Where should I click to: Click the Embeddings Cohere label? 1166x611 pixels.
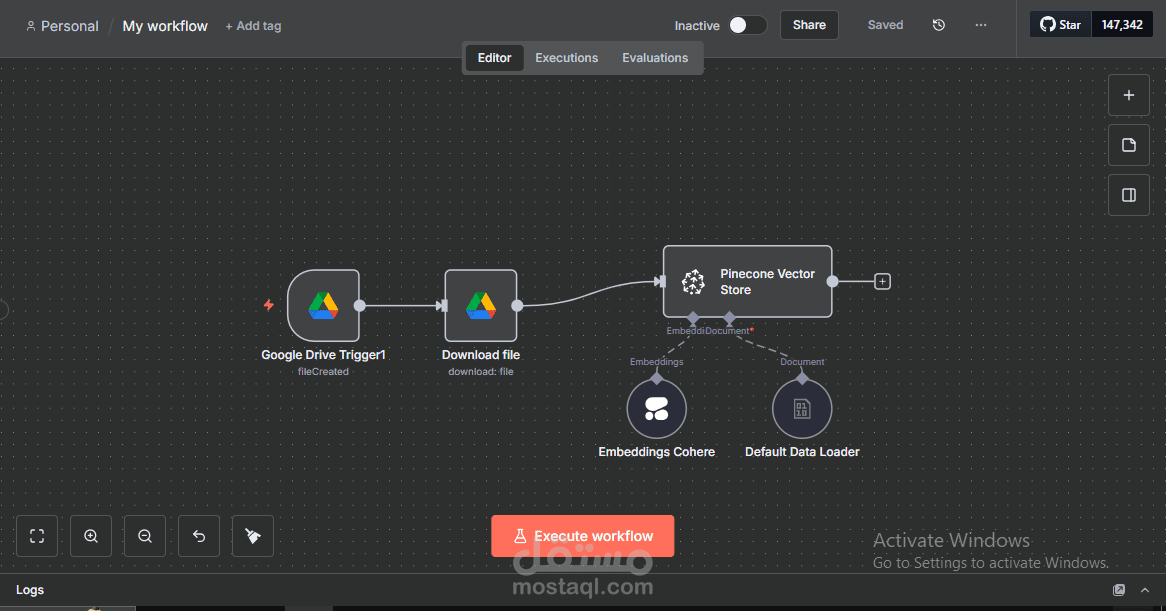click(x=657, y=452)
